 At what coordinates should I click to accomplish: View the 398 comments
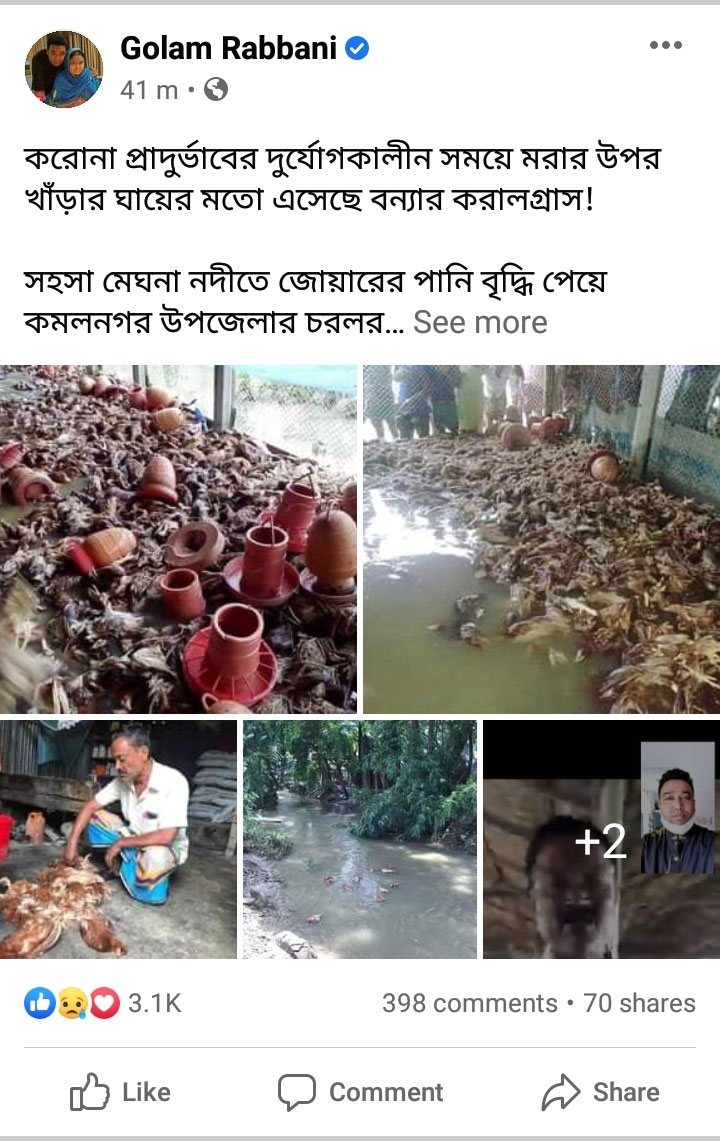click(470, 1003)
